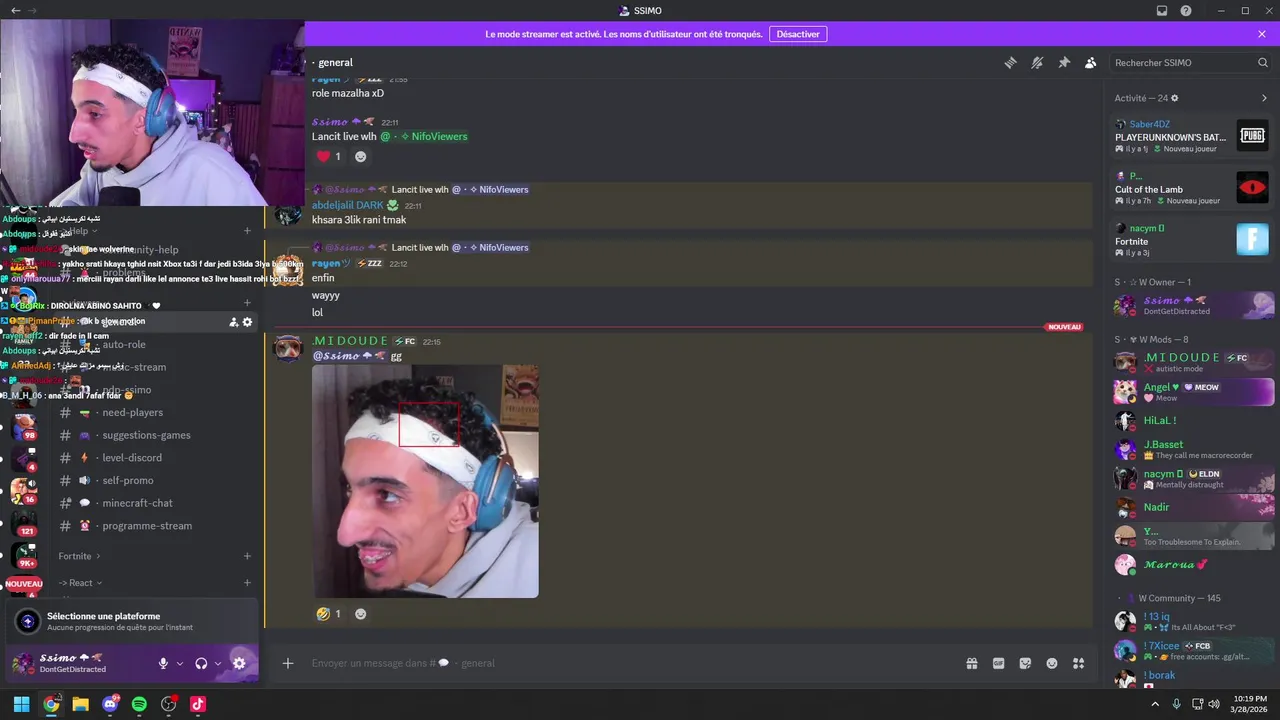Viewport: 1280px width, 720px height.
Task: Click the attachment plus button in message box
Action: [x=288, y=663]
